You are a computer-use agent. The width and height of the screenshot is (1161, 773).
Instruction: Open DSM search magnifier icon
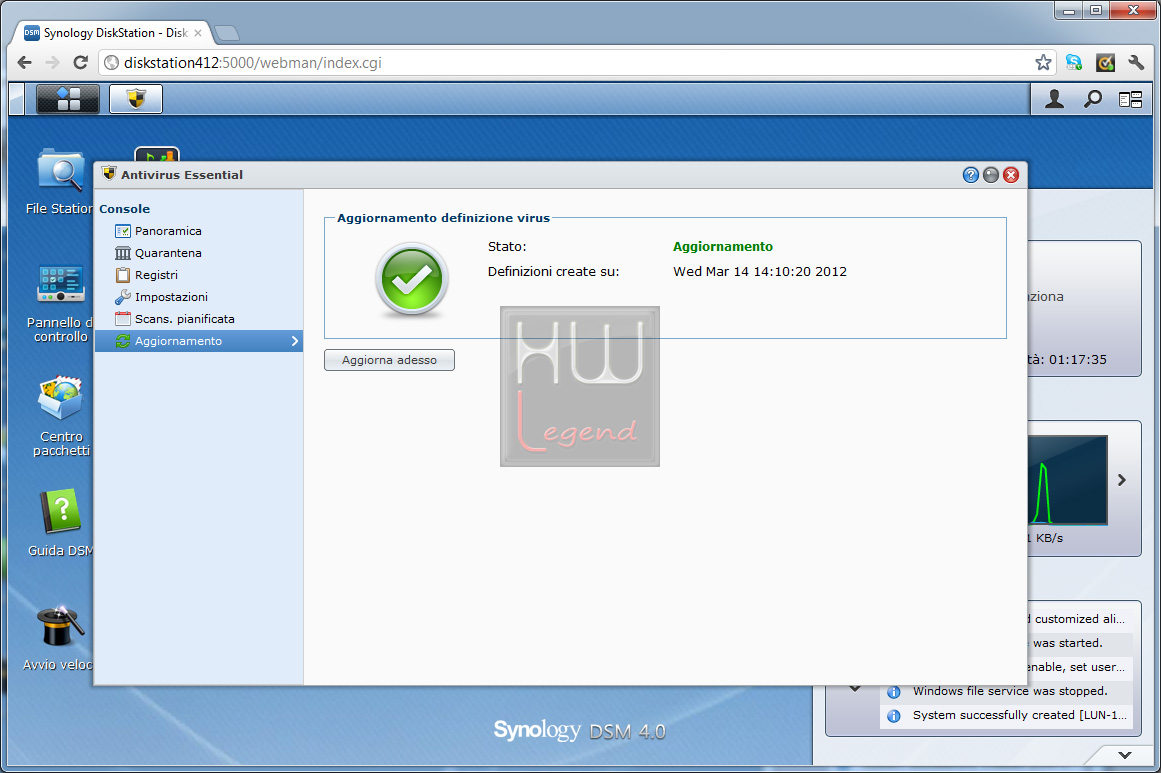(x=1092, y=98)
